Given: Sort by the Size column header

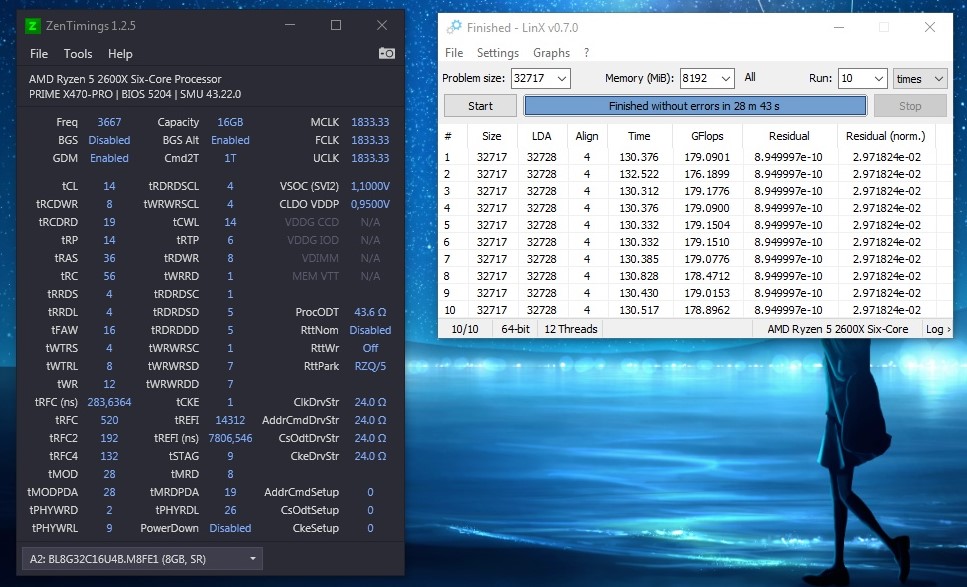Looking at the screenshot, I should [492, 136].
